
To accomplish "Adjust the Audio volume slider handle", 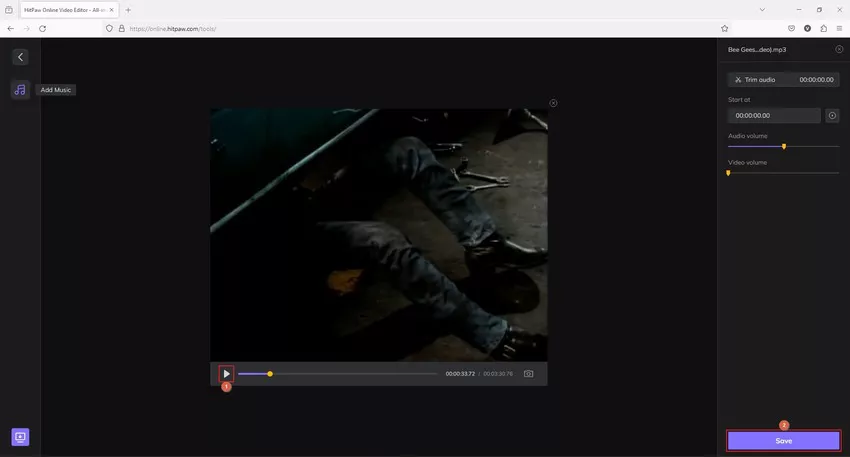I will click(784, 146).
